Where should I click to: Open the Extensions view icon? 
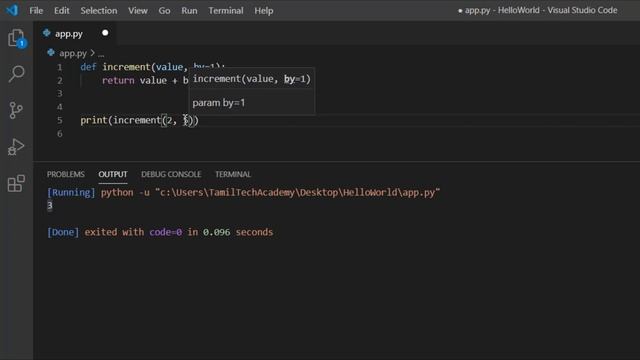tap(16, 183)
